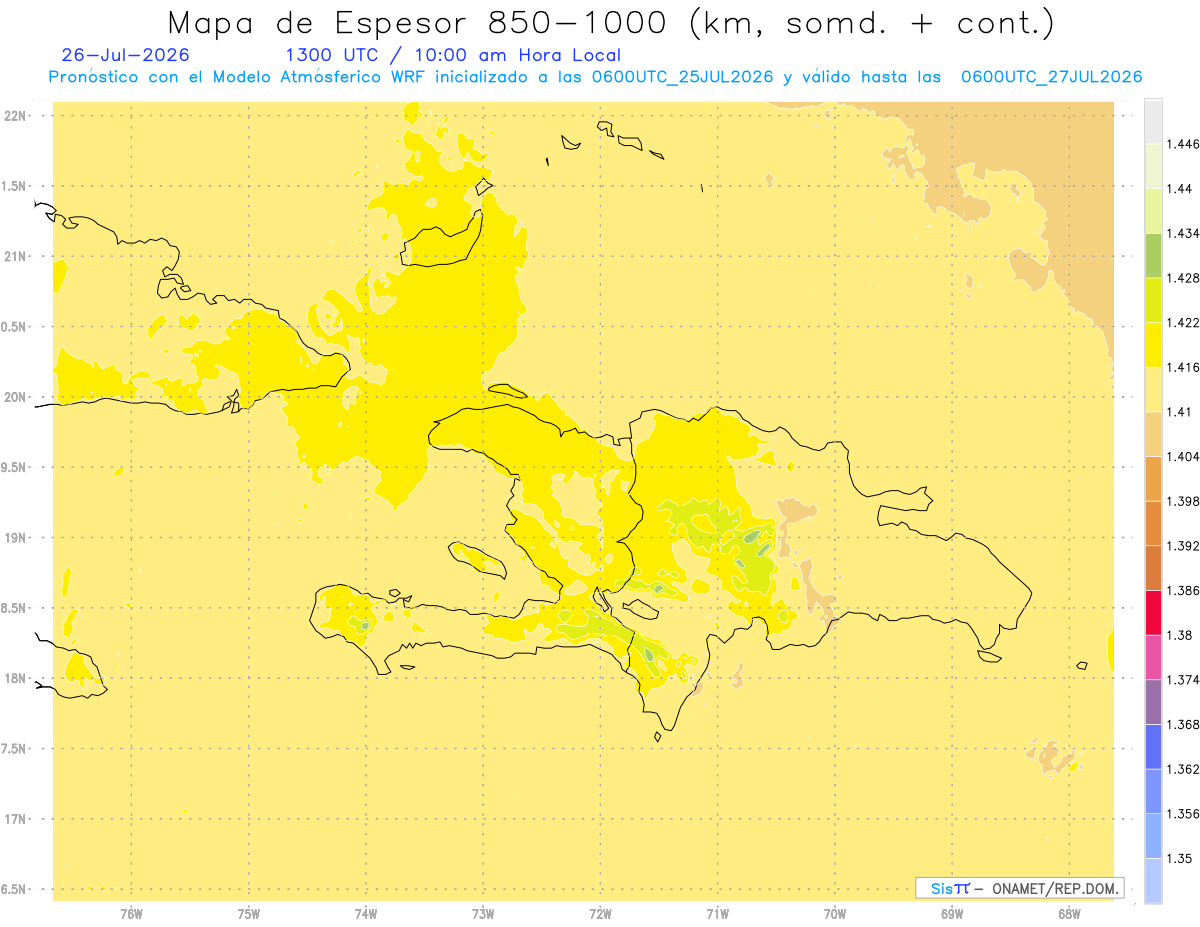Viewport: 1200px width, 927px height.
Task: Click the "Pronóstico con el Modelo Atmósferico WRF" text
Action: [x=240, y=77]
